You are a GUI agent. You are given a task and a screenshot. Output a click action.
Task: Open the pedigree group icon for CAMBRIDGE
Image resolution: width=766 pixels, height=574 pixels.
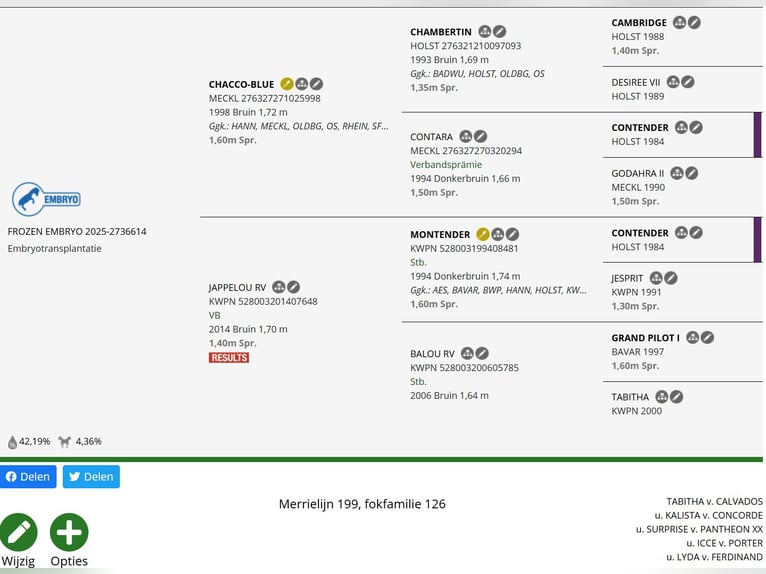(x=680, y=22)
